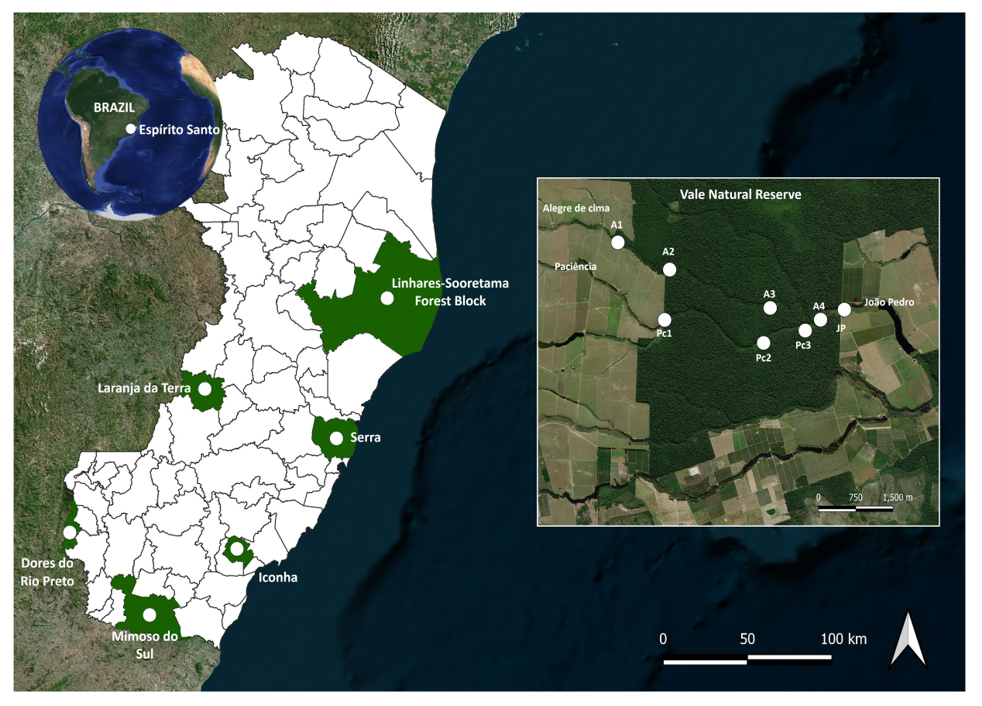Click the '750' inset scale label
The height and width of the screenshot is (706, 982).
[855, 497]
